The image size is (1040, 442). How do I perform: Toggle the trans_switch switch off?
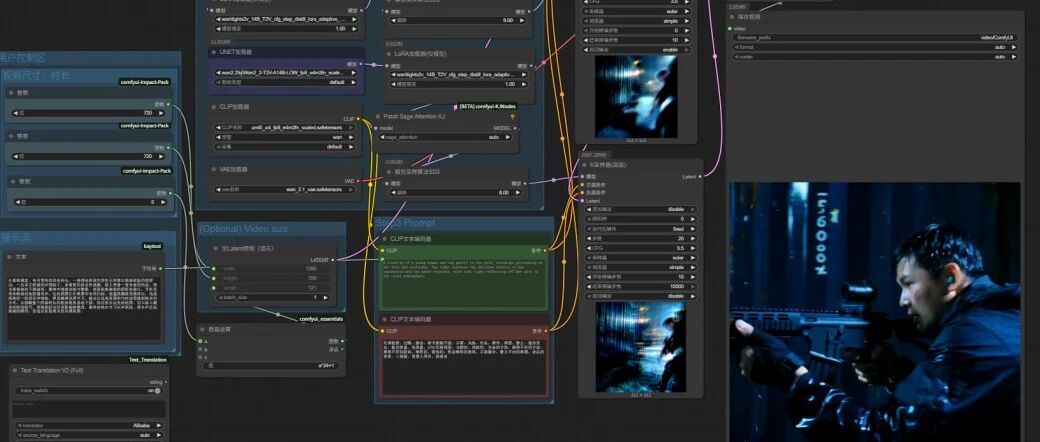tap(157, 391)
